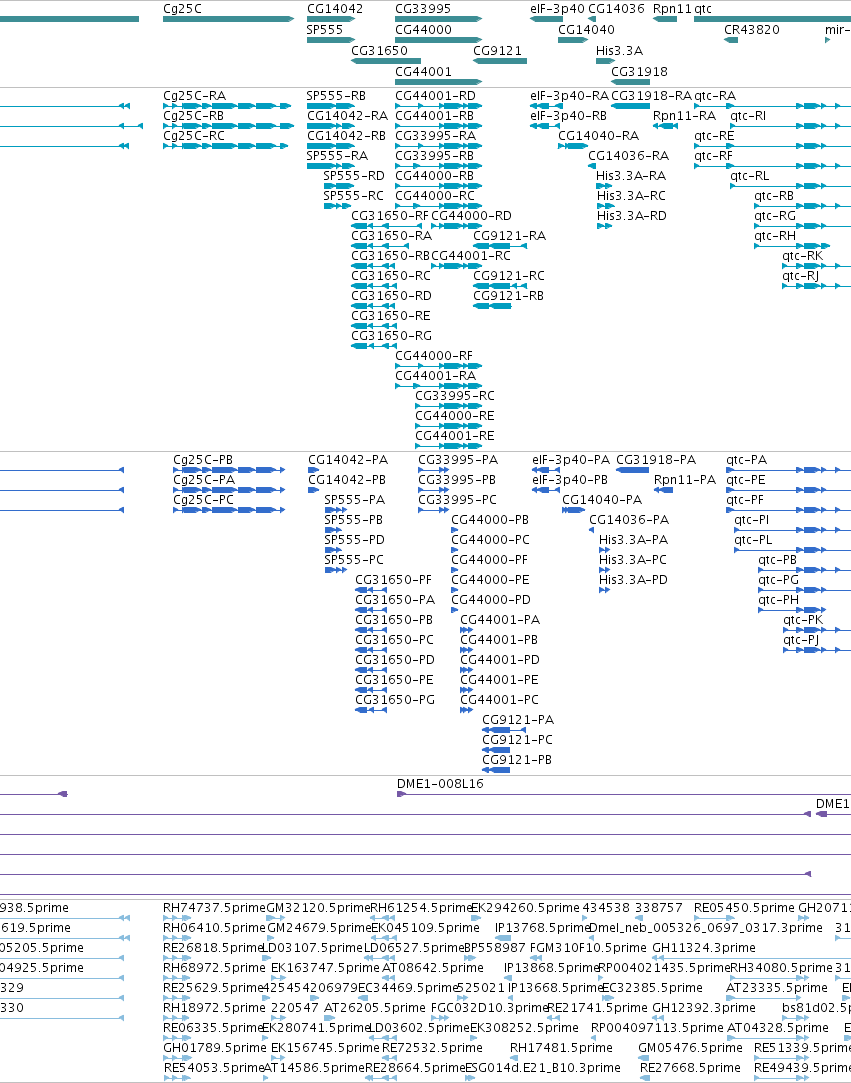851x1083 pixels.
Task: Select the CG31650-PG protein label
Action: [395, 700]
